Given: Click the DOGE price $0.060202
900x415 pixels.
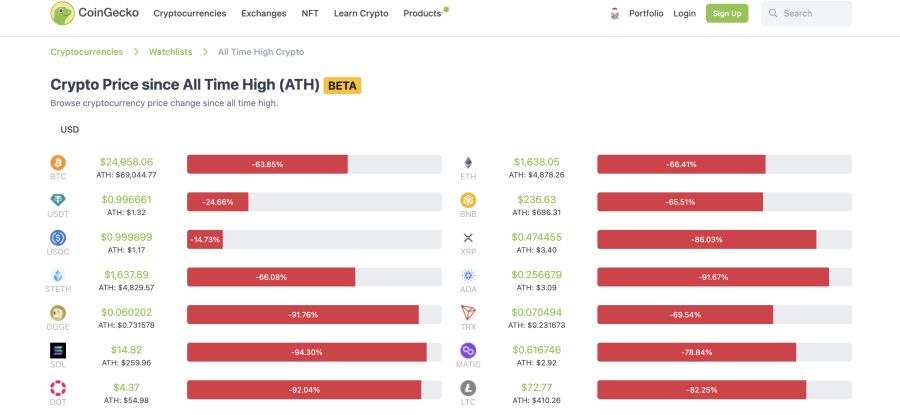Looking at the screenshot, I should coord(127,312).
